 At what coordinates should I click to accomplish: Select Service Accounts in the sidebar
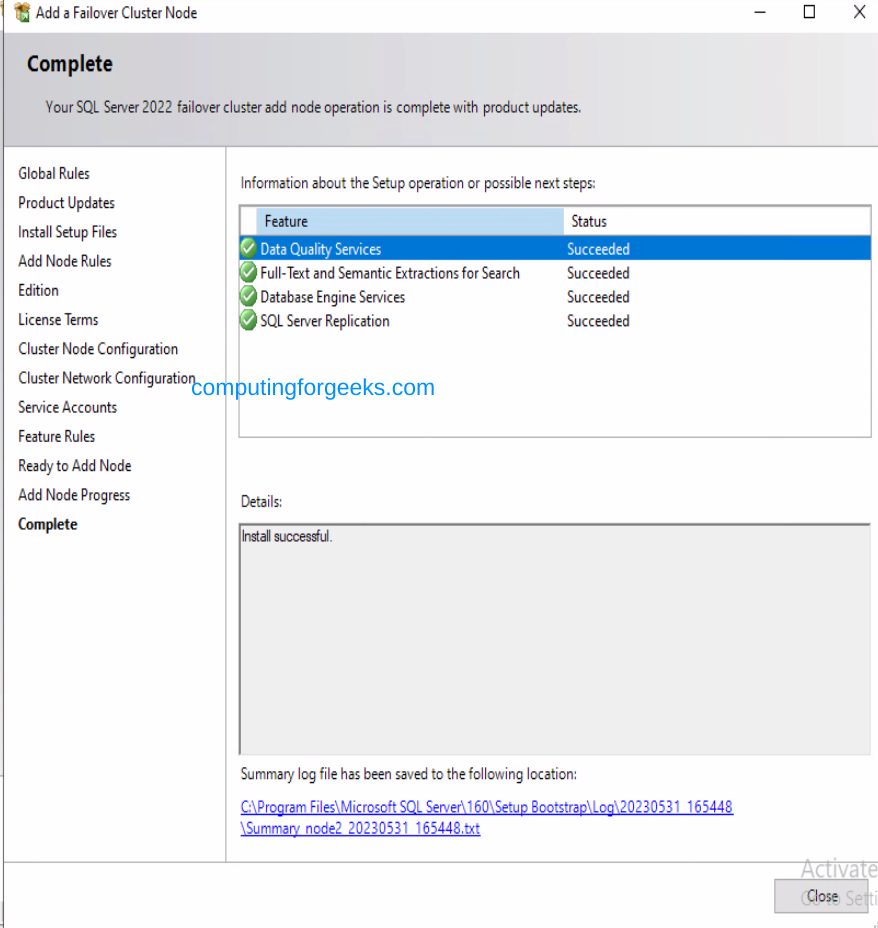tap(67, 407)
